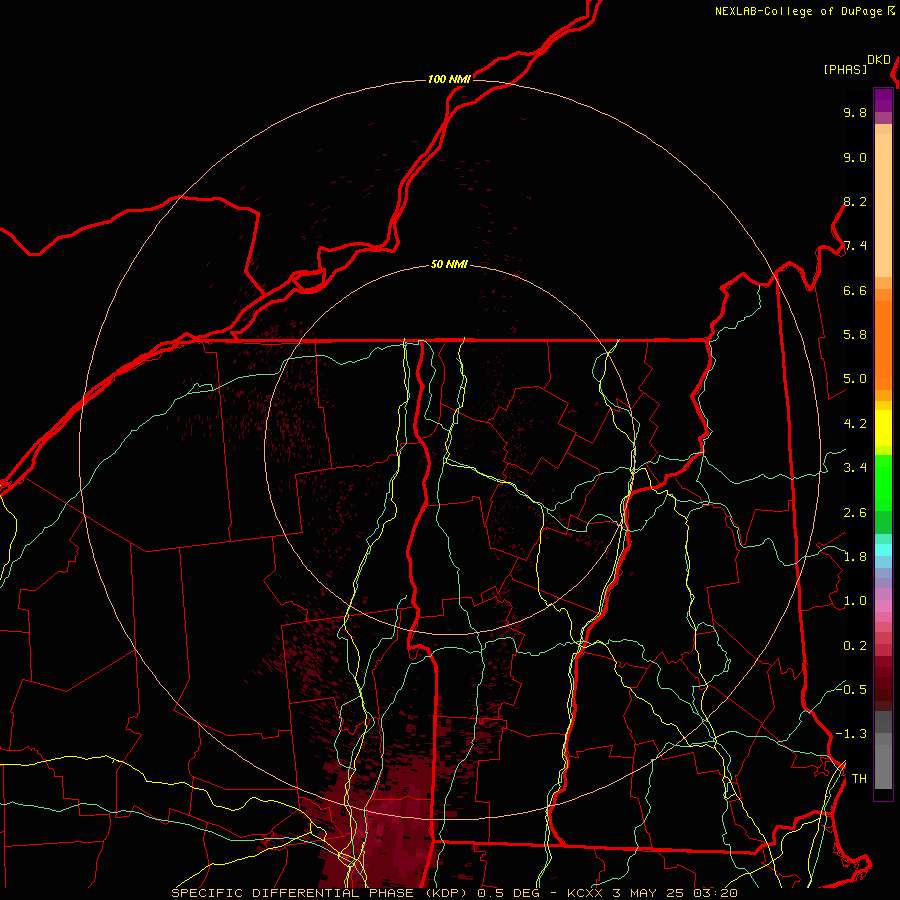Screen dimensions: 900x900
Task: Click the TH legend label
Action: tap(859, 779)
